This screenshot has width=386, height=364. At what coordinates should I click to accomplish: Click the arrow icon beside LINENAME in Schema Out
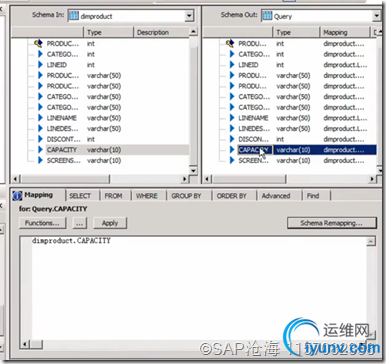[232, 118]
